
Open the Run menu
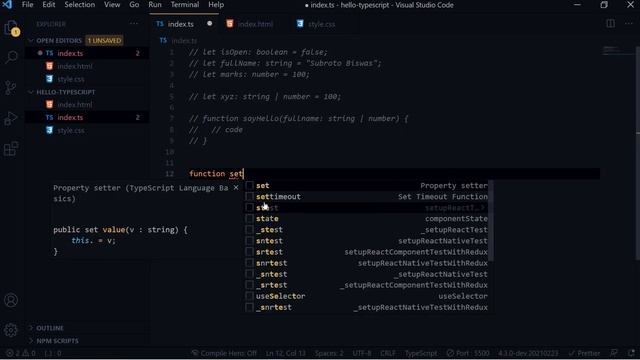pos(155,5)
